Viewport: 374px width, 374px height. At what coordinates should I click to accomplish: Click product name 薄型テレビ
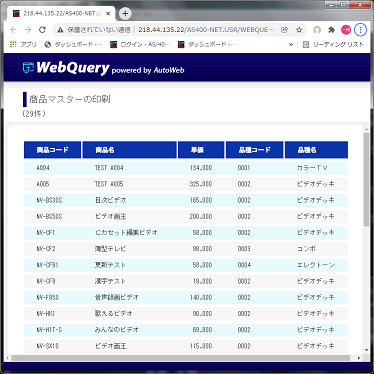[110, 249]
